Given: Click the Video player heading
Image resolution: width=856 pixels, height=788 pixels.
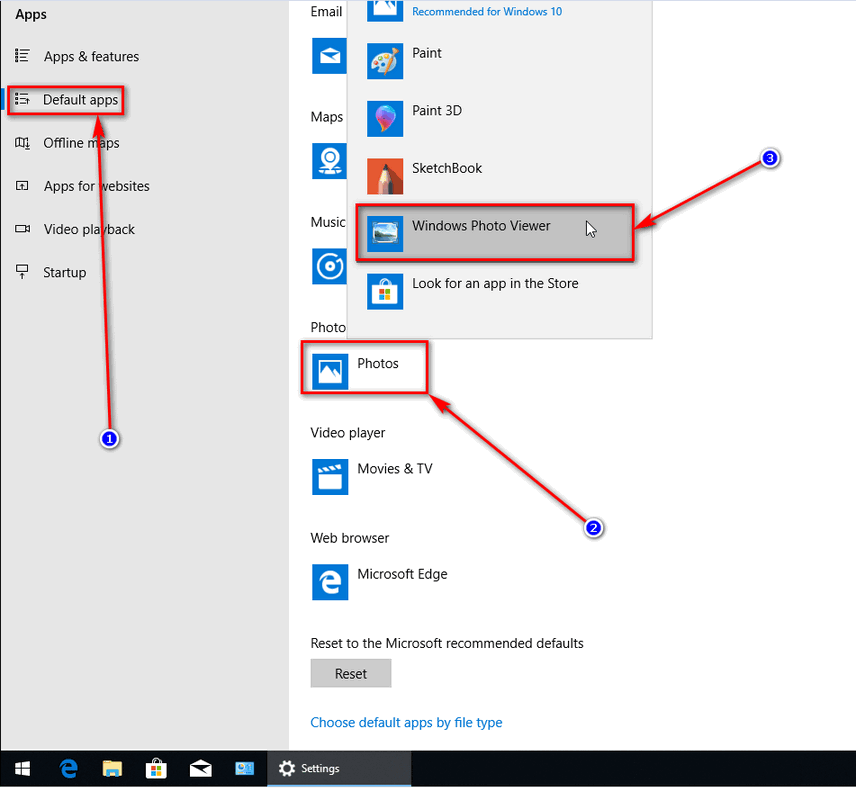Looking at the screenshot, I should point(348,433).
